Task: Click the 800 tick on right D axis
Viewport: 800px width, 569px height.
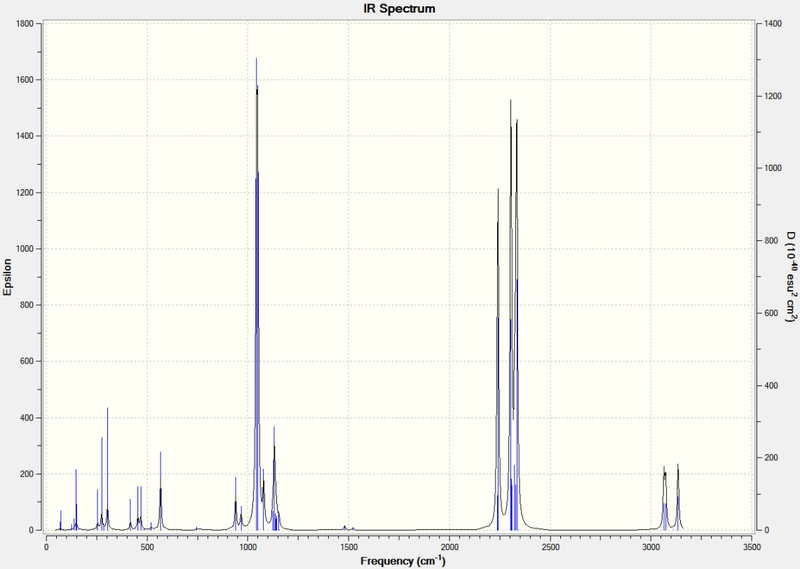Action: [x=771, y=241]
